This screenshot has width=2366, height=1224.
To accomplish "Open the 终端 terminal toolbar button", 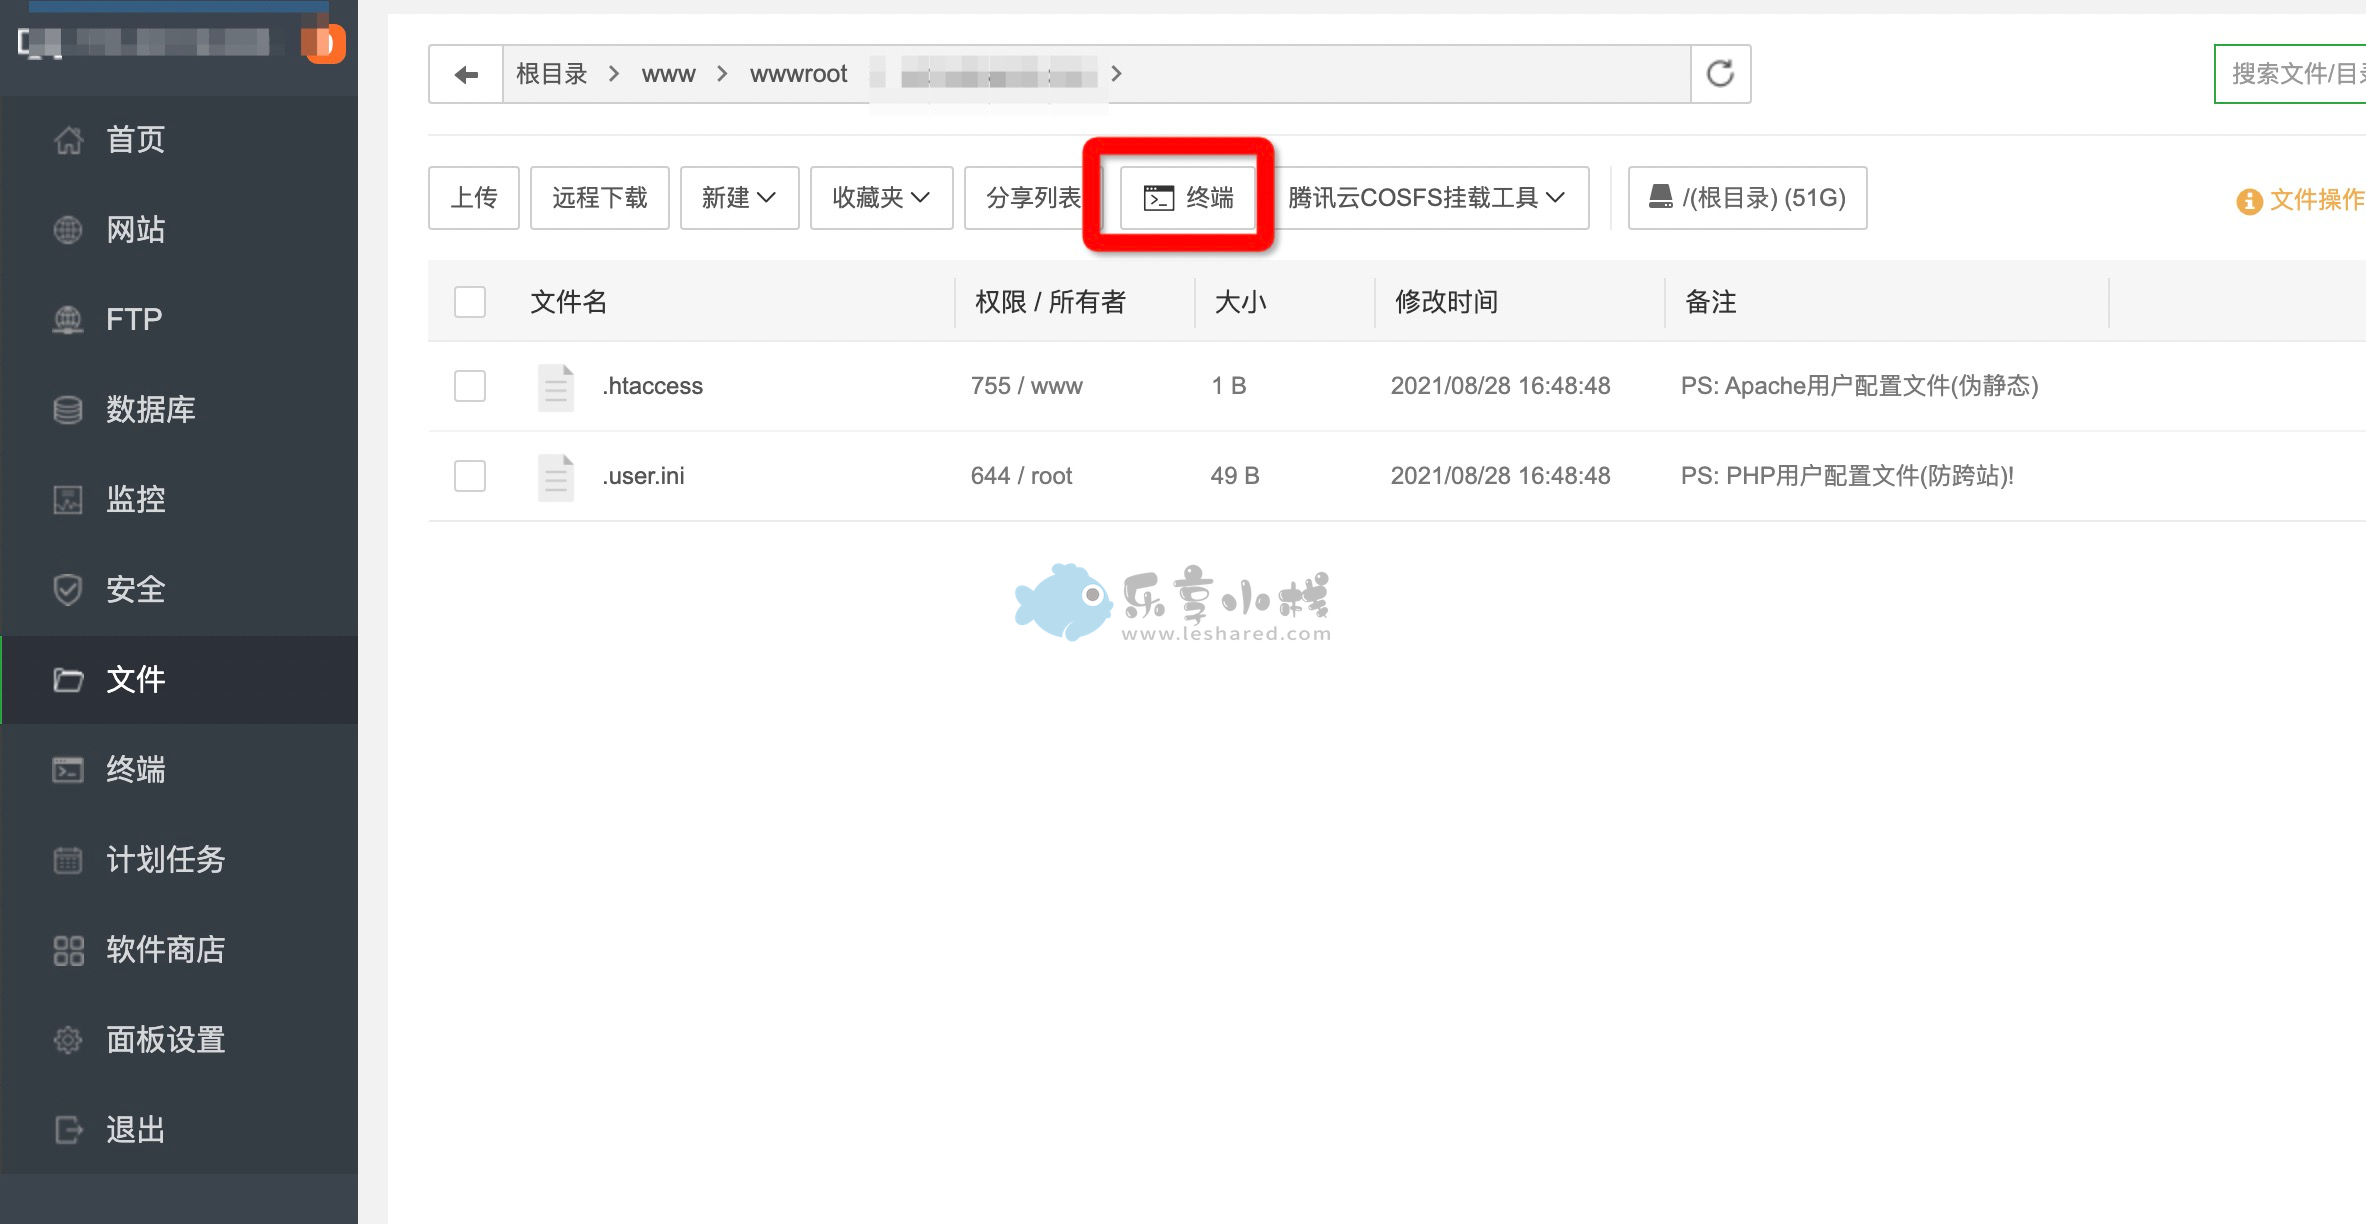I will point(1188,198).
